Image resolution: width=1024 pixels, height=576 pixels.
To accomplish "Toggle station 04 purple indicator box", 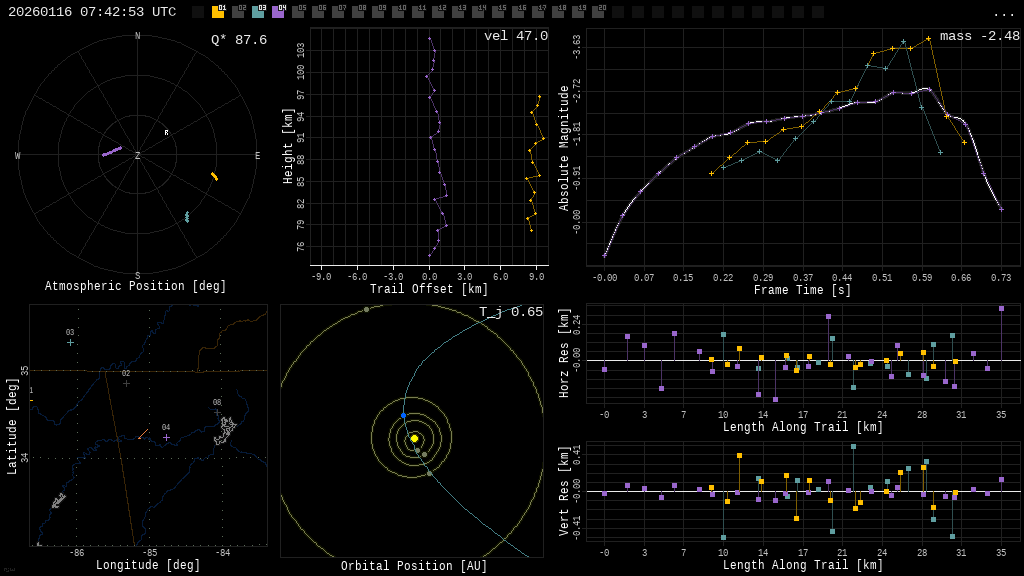I will click(278, 12).
